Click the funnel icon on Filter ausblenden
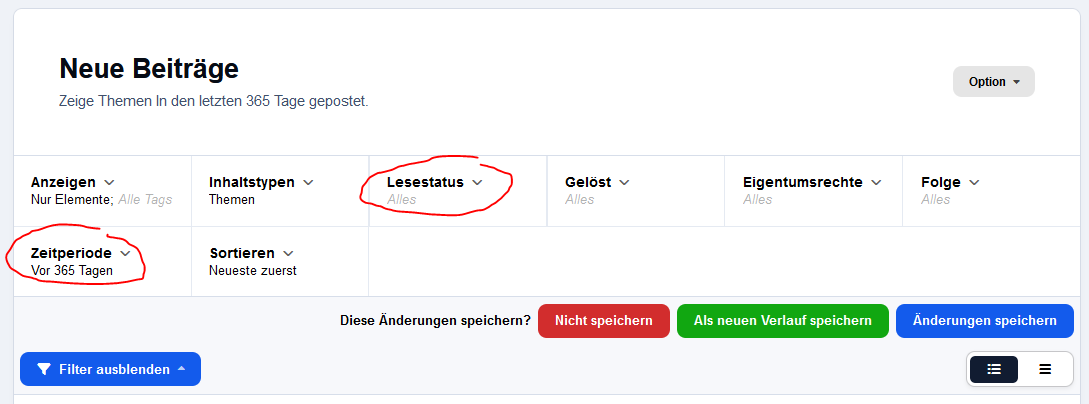The height and width of the screenshot is (404, 1089). coord(44,369)
